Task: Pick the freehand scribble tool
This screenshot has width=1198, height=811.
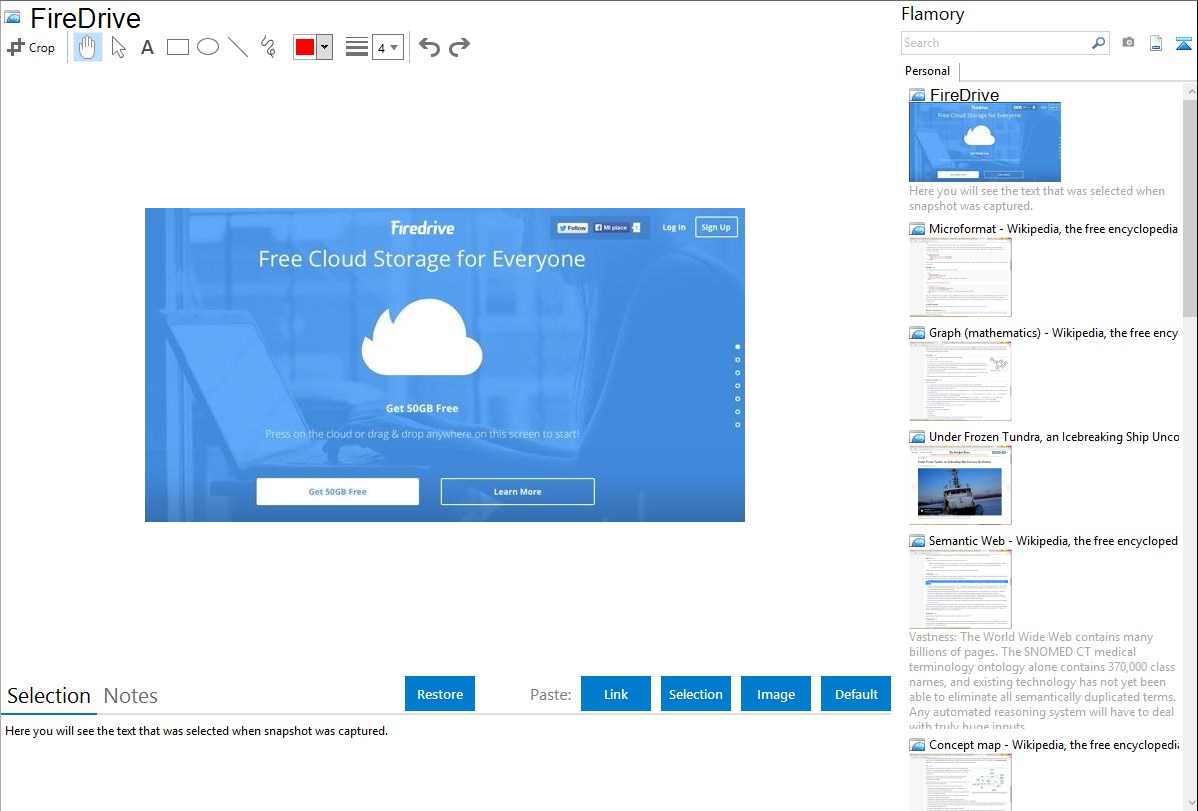Action: [268, 47]
